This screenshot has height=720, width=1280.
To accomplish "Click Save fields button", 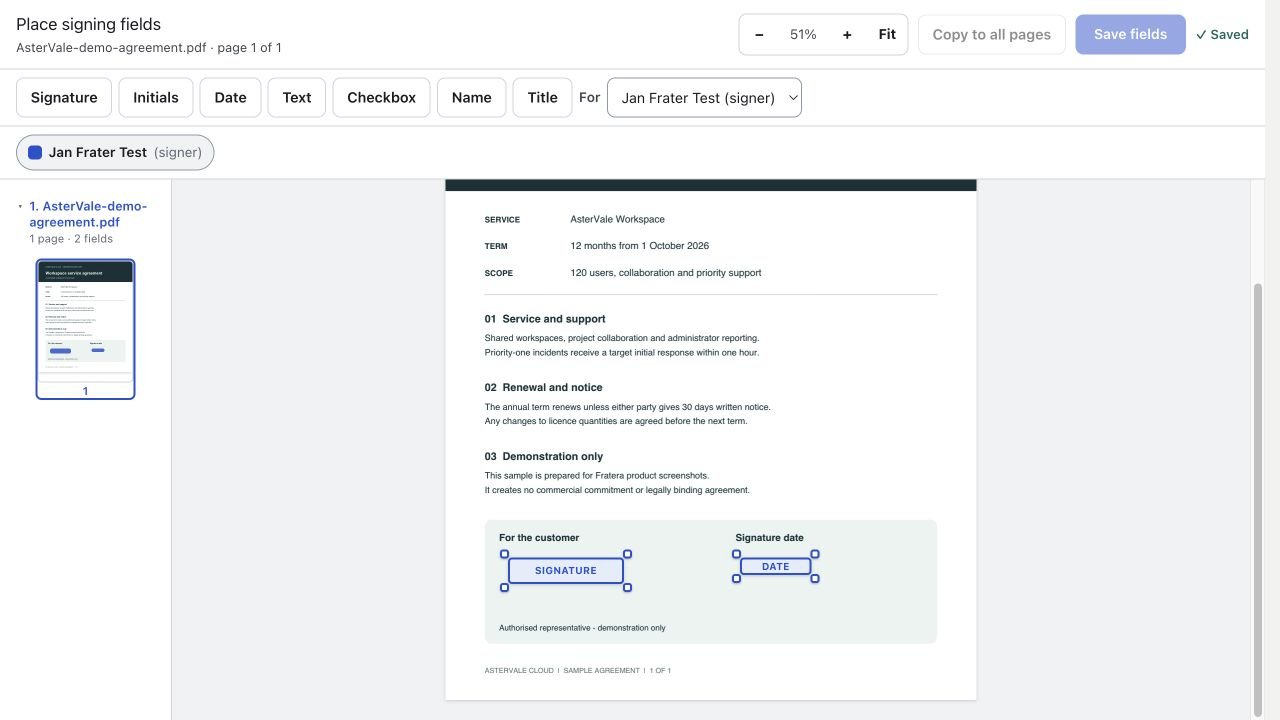I will [x=1131, y=35].
